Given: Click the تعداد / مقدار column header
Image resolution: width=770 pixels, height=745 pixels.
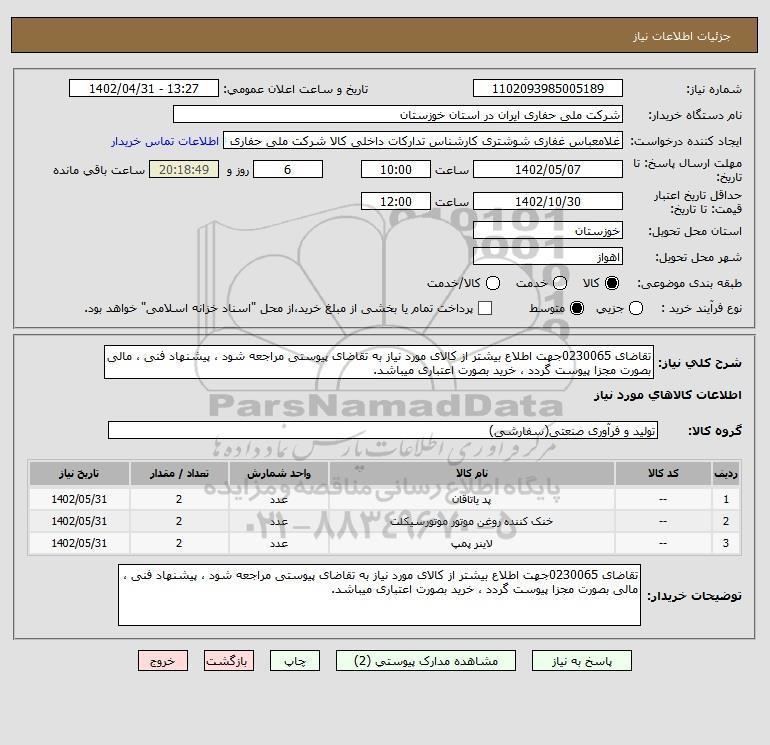Looking at the screenshot, I should [179, 473].
